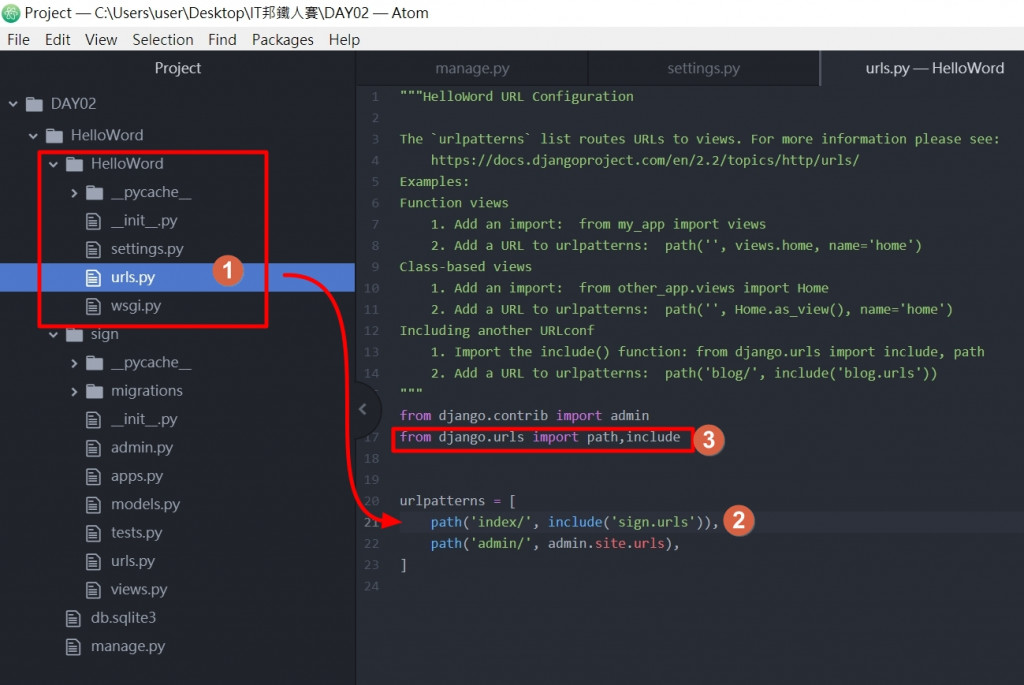This screenshot has height=685, width=1024.
Task: Open apps.py in the tree
Action: point(136,476)
